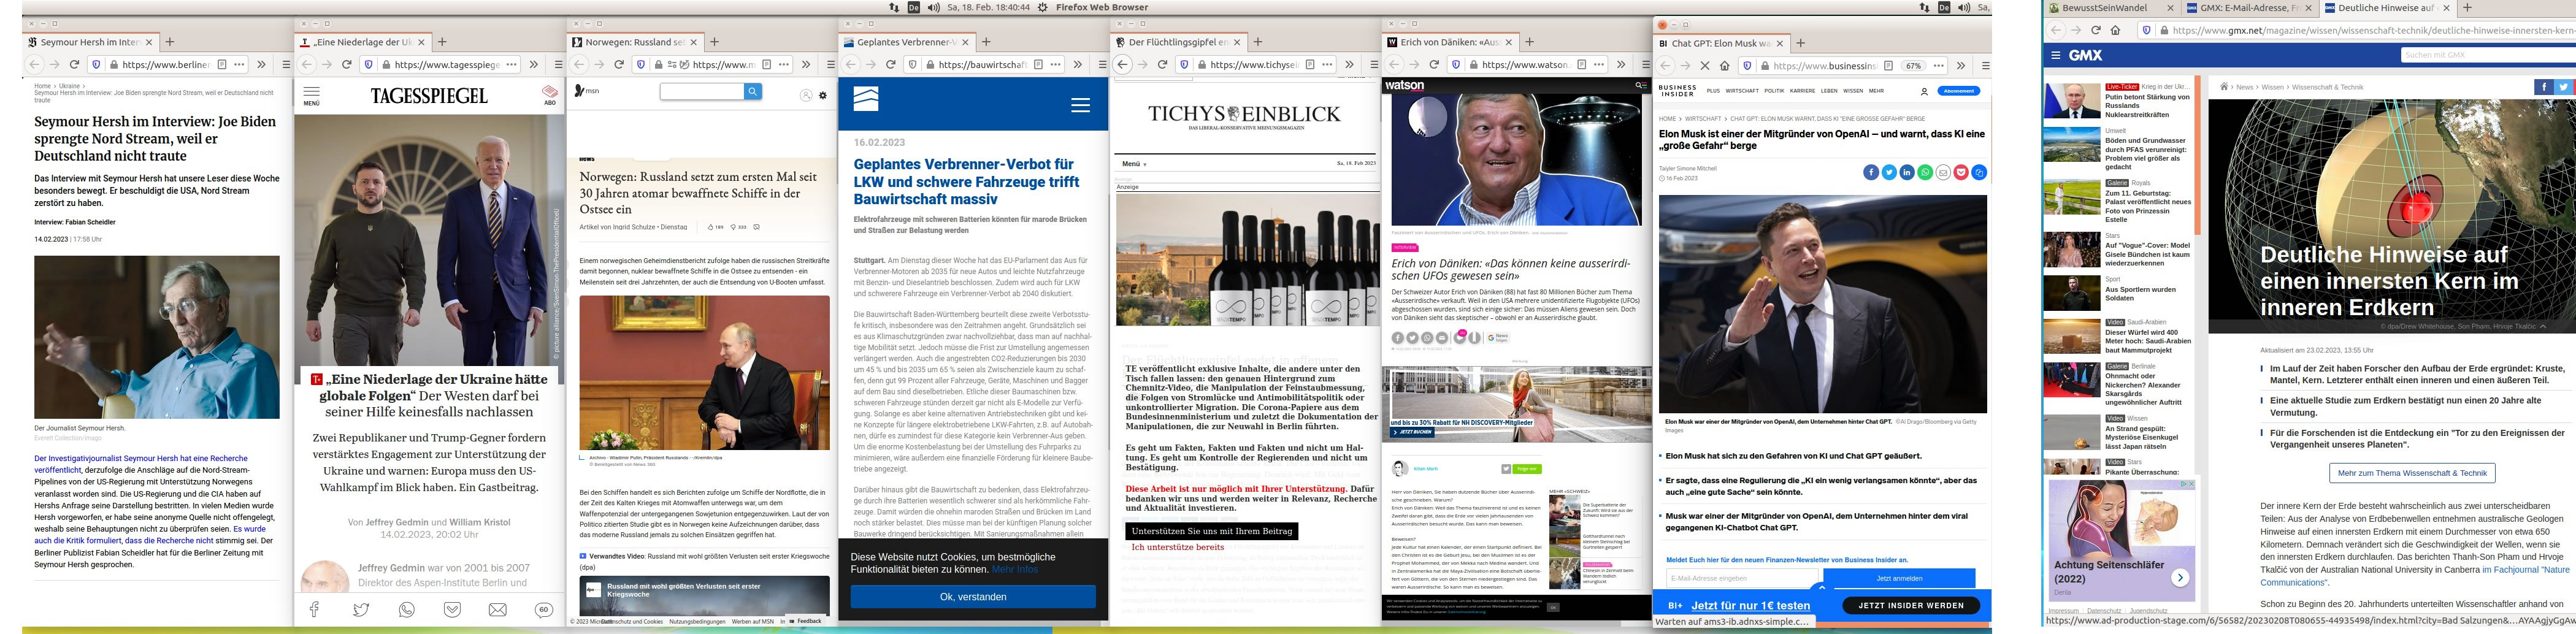The image size is (2576, 634).
Task: Select WIRTSCHAFT in Business Insider navigation
Action: click(1742, 91)
